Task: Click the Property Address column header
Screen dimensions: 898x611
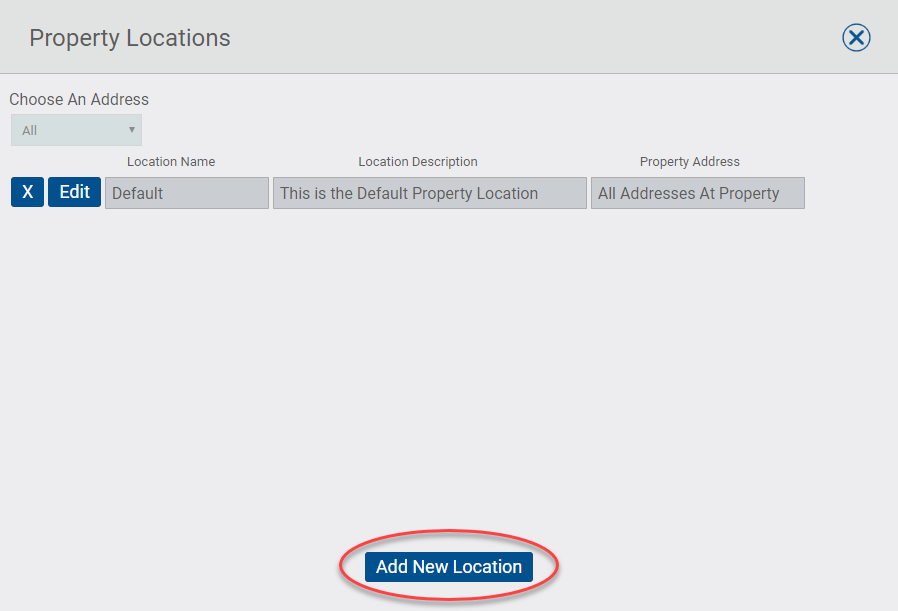Action: [690, 162]
